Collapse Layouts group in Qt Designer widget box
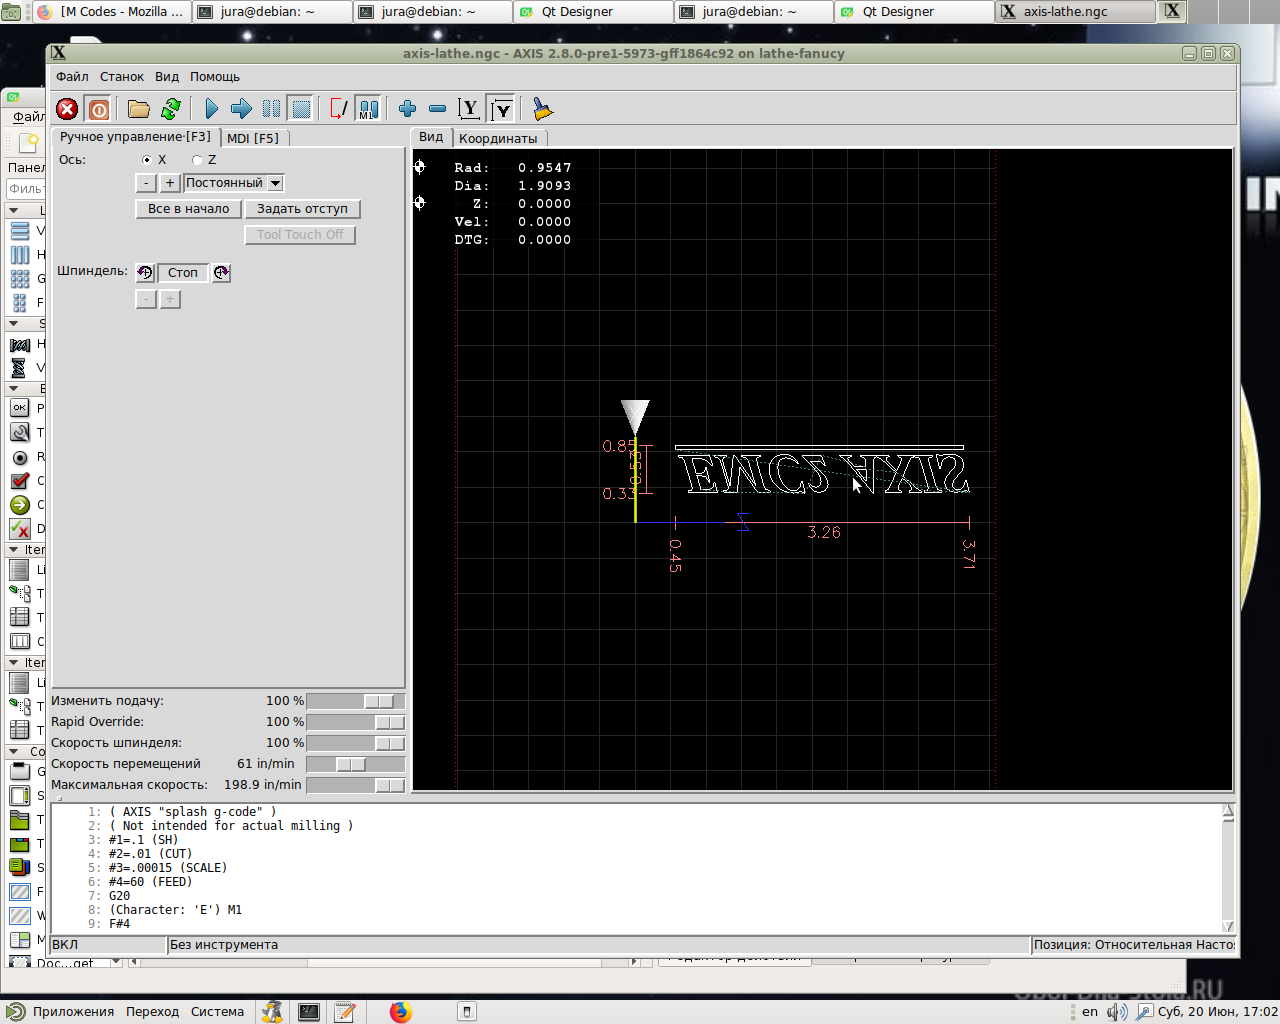This screenshot has height=1024, width=1280. tap(13, 210)
